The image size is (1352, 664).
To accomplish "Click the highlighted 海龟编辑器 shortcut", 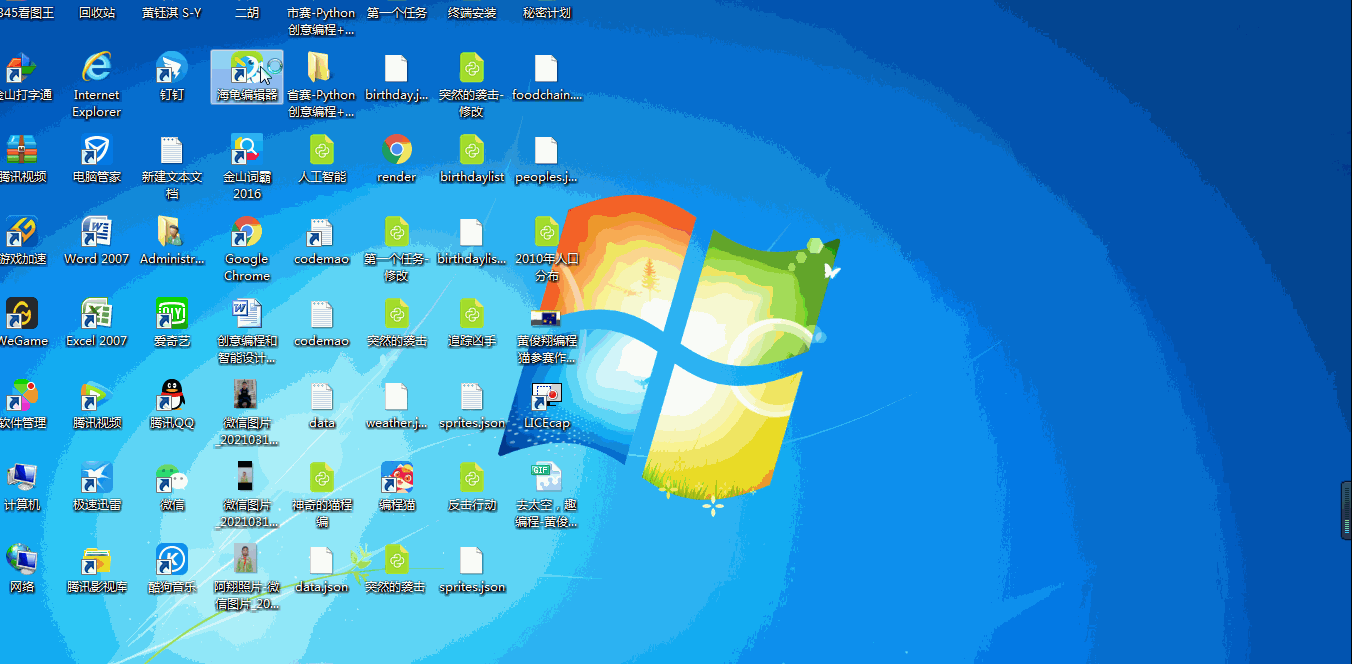I will click(x=247, y=78).
